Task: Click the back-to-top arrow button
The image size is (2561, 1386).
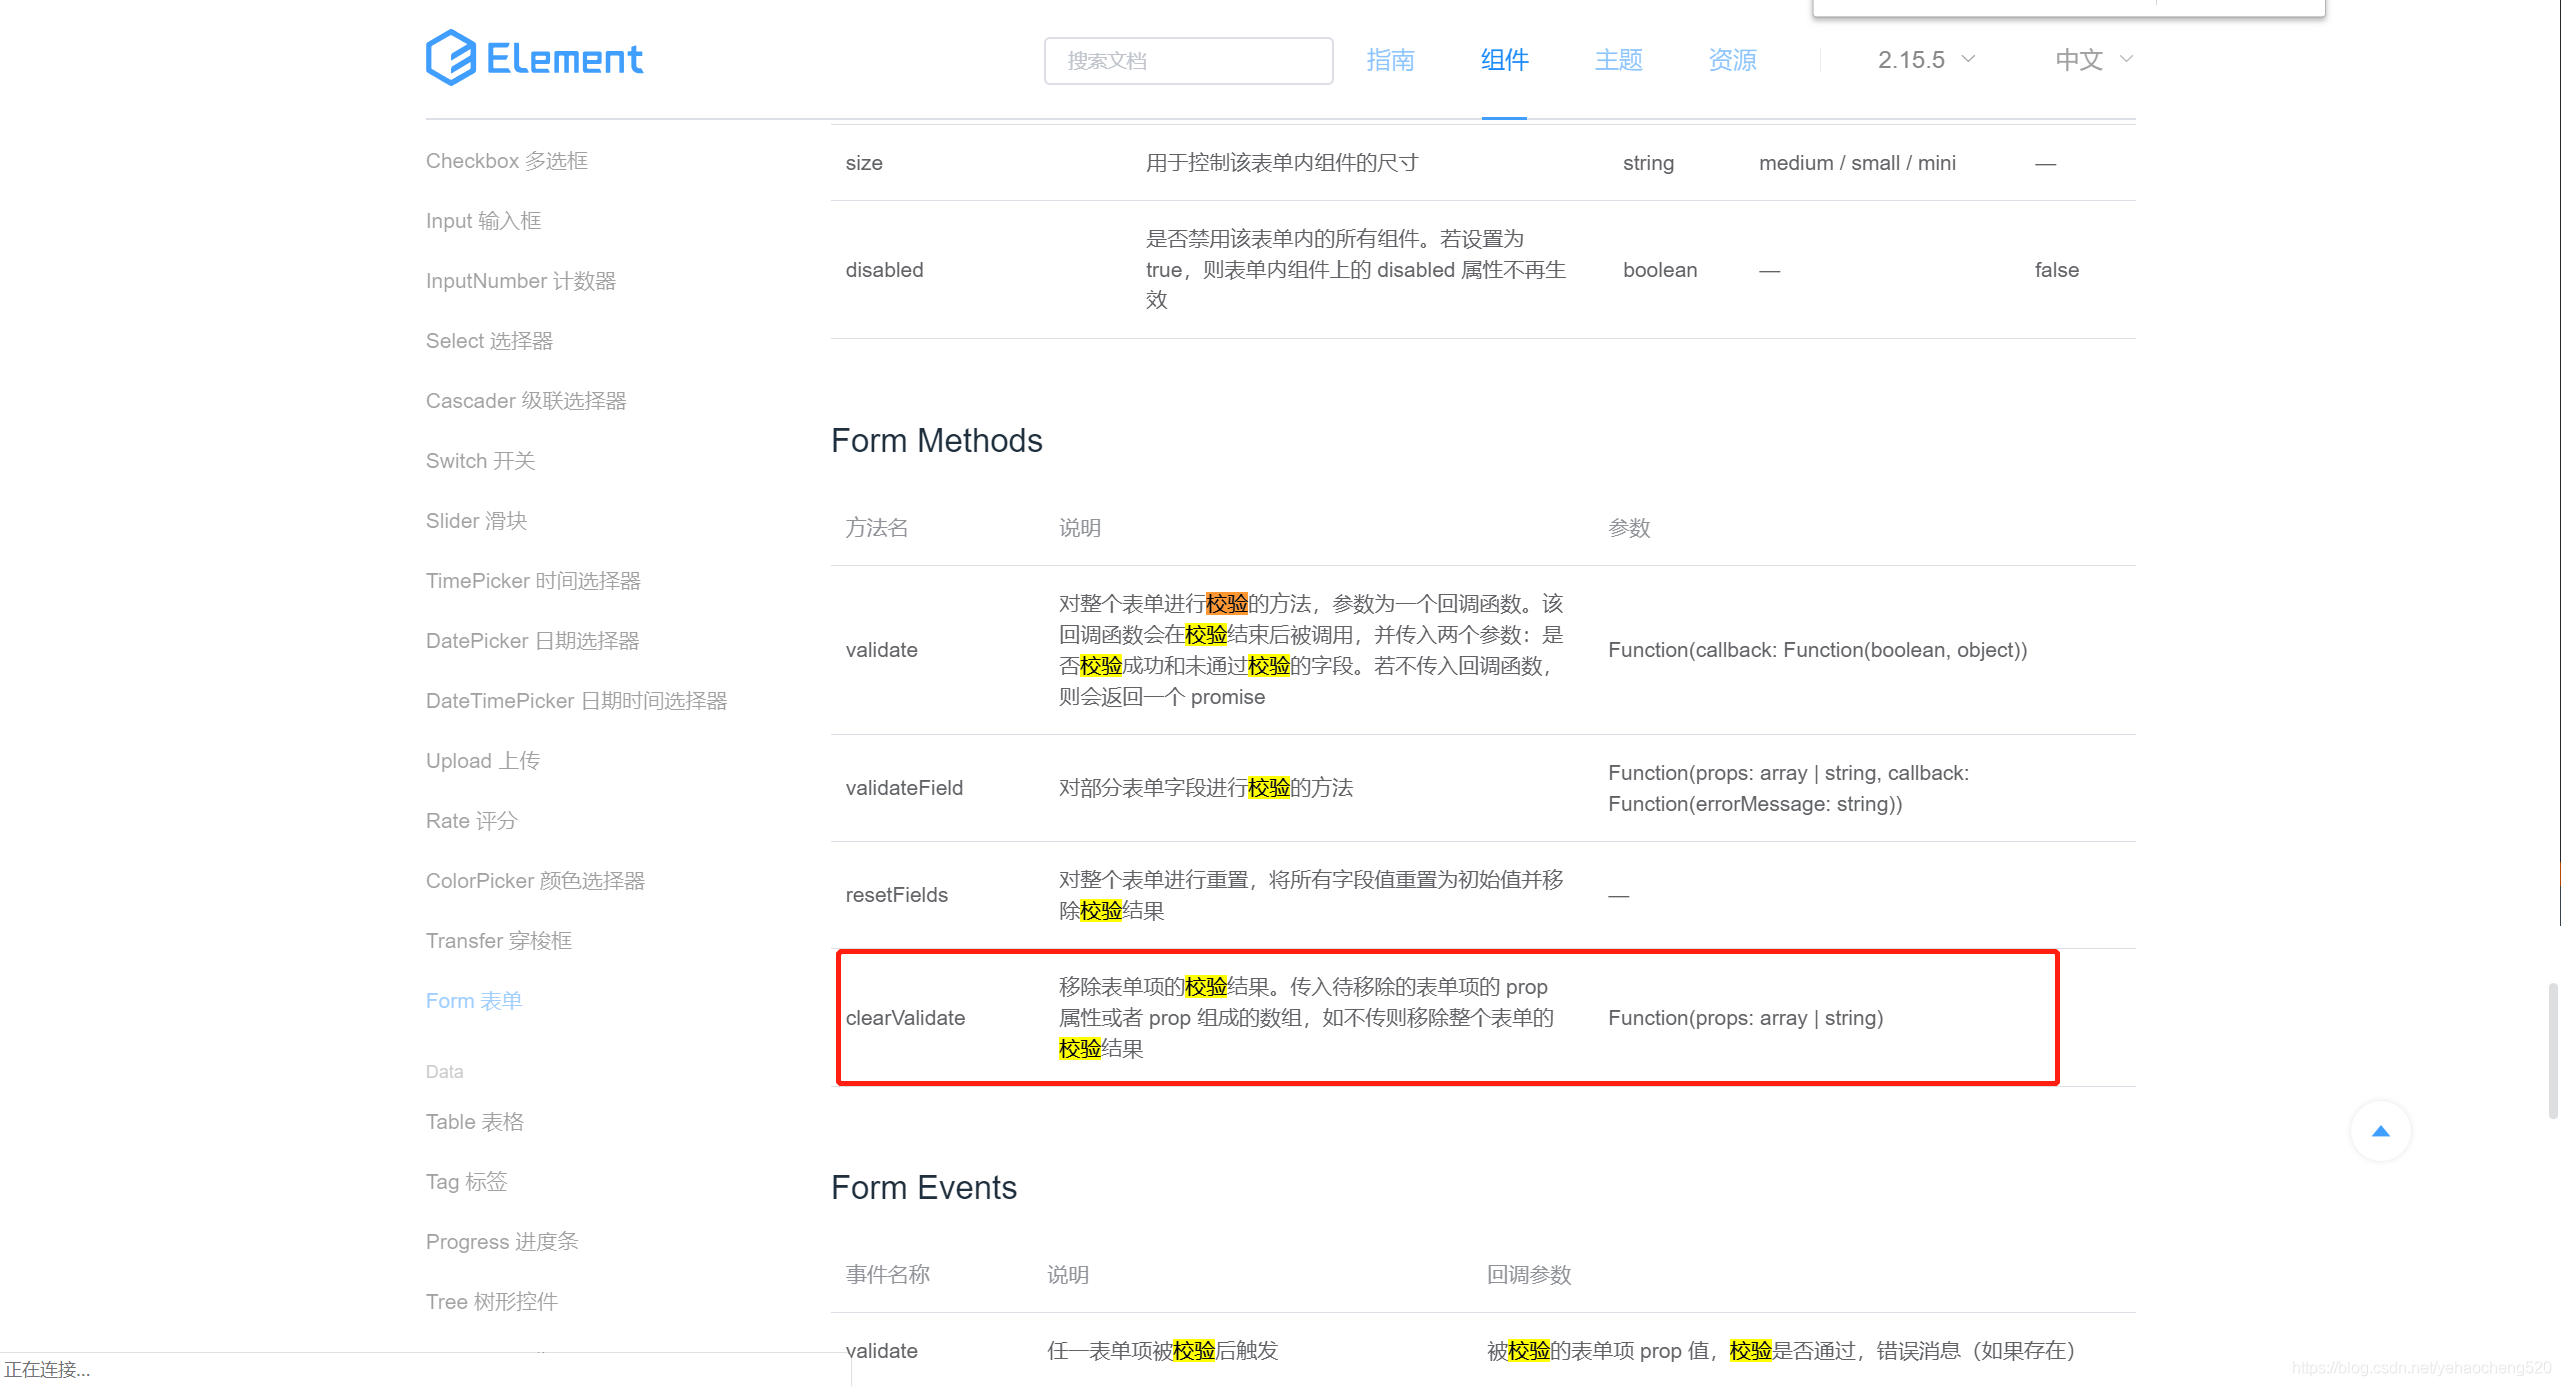Action: [2380, 1131]
